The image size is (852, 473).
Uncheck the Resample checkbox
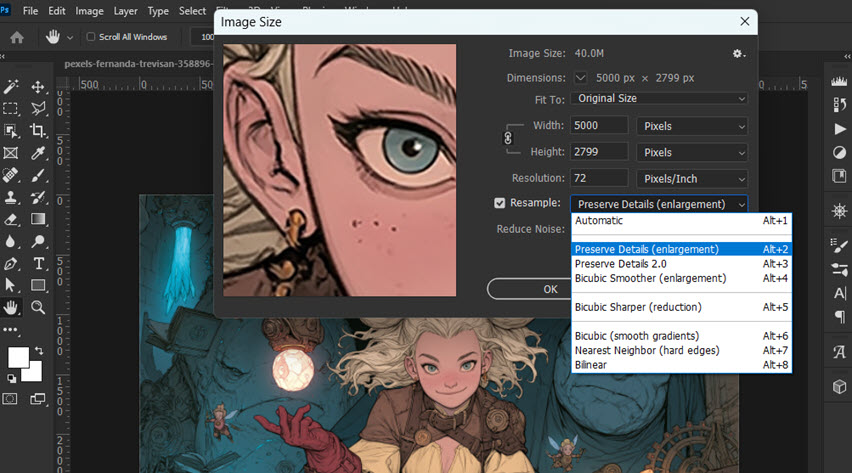click(499, 203)
